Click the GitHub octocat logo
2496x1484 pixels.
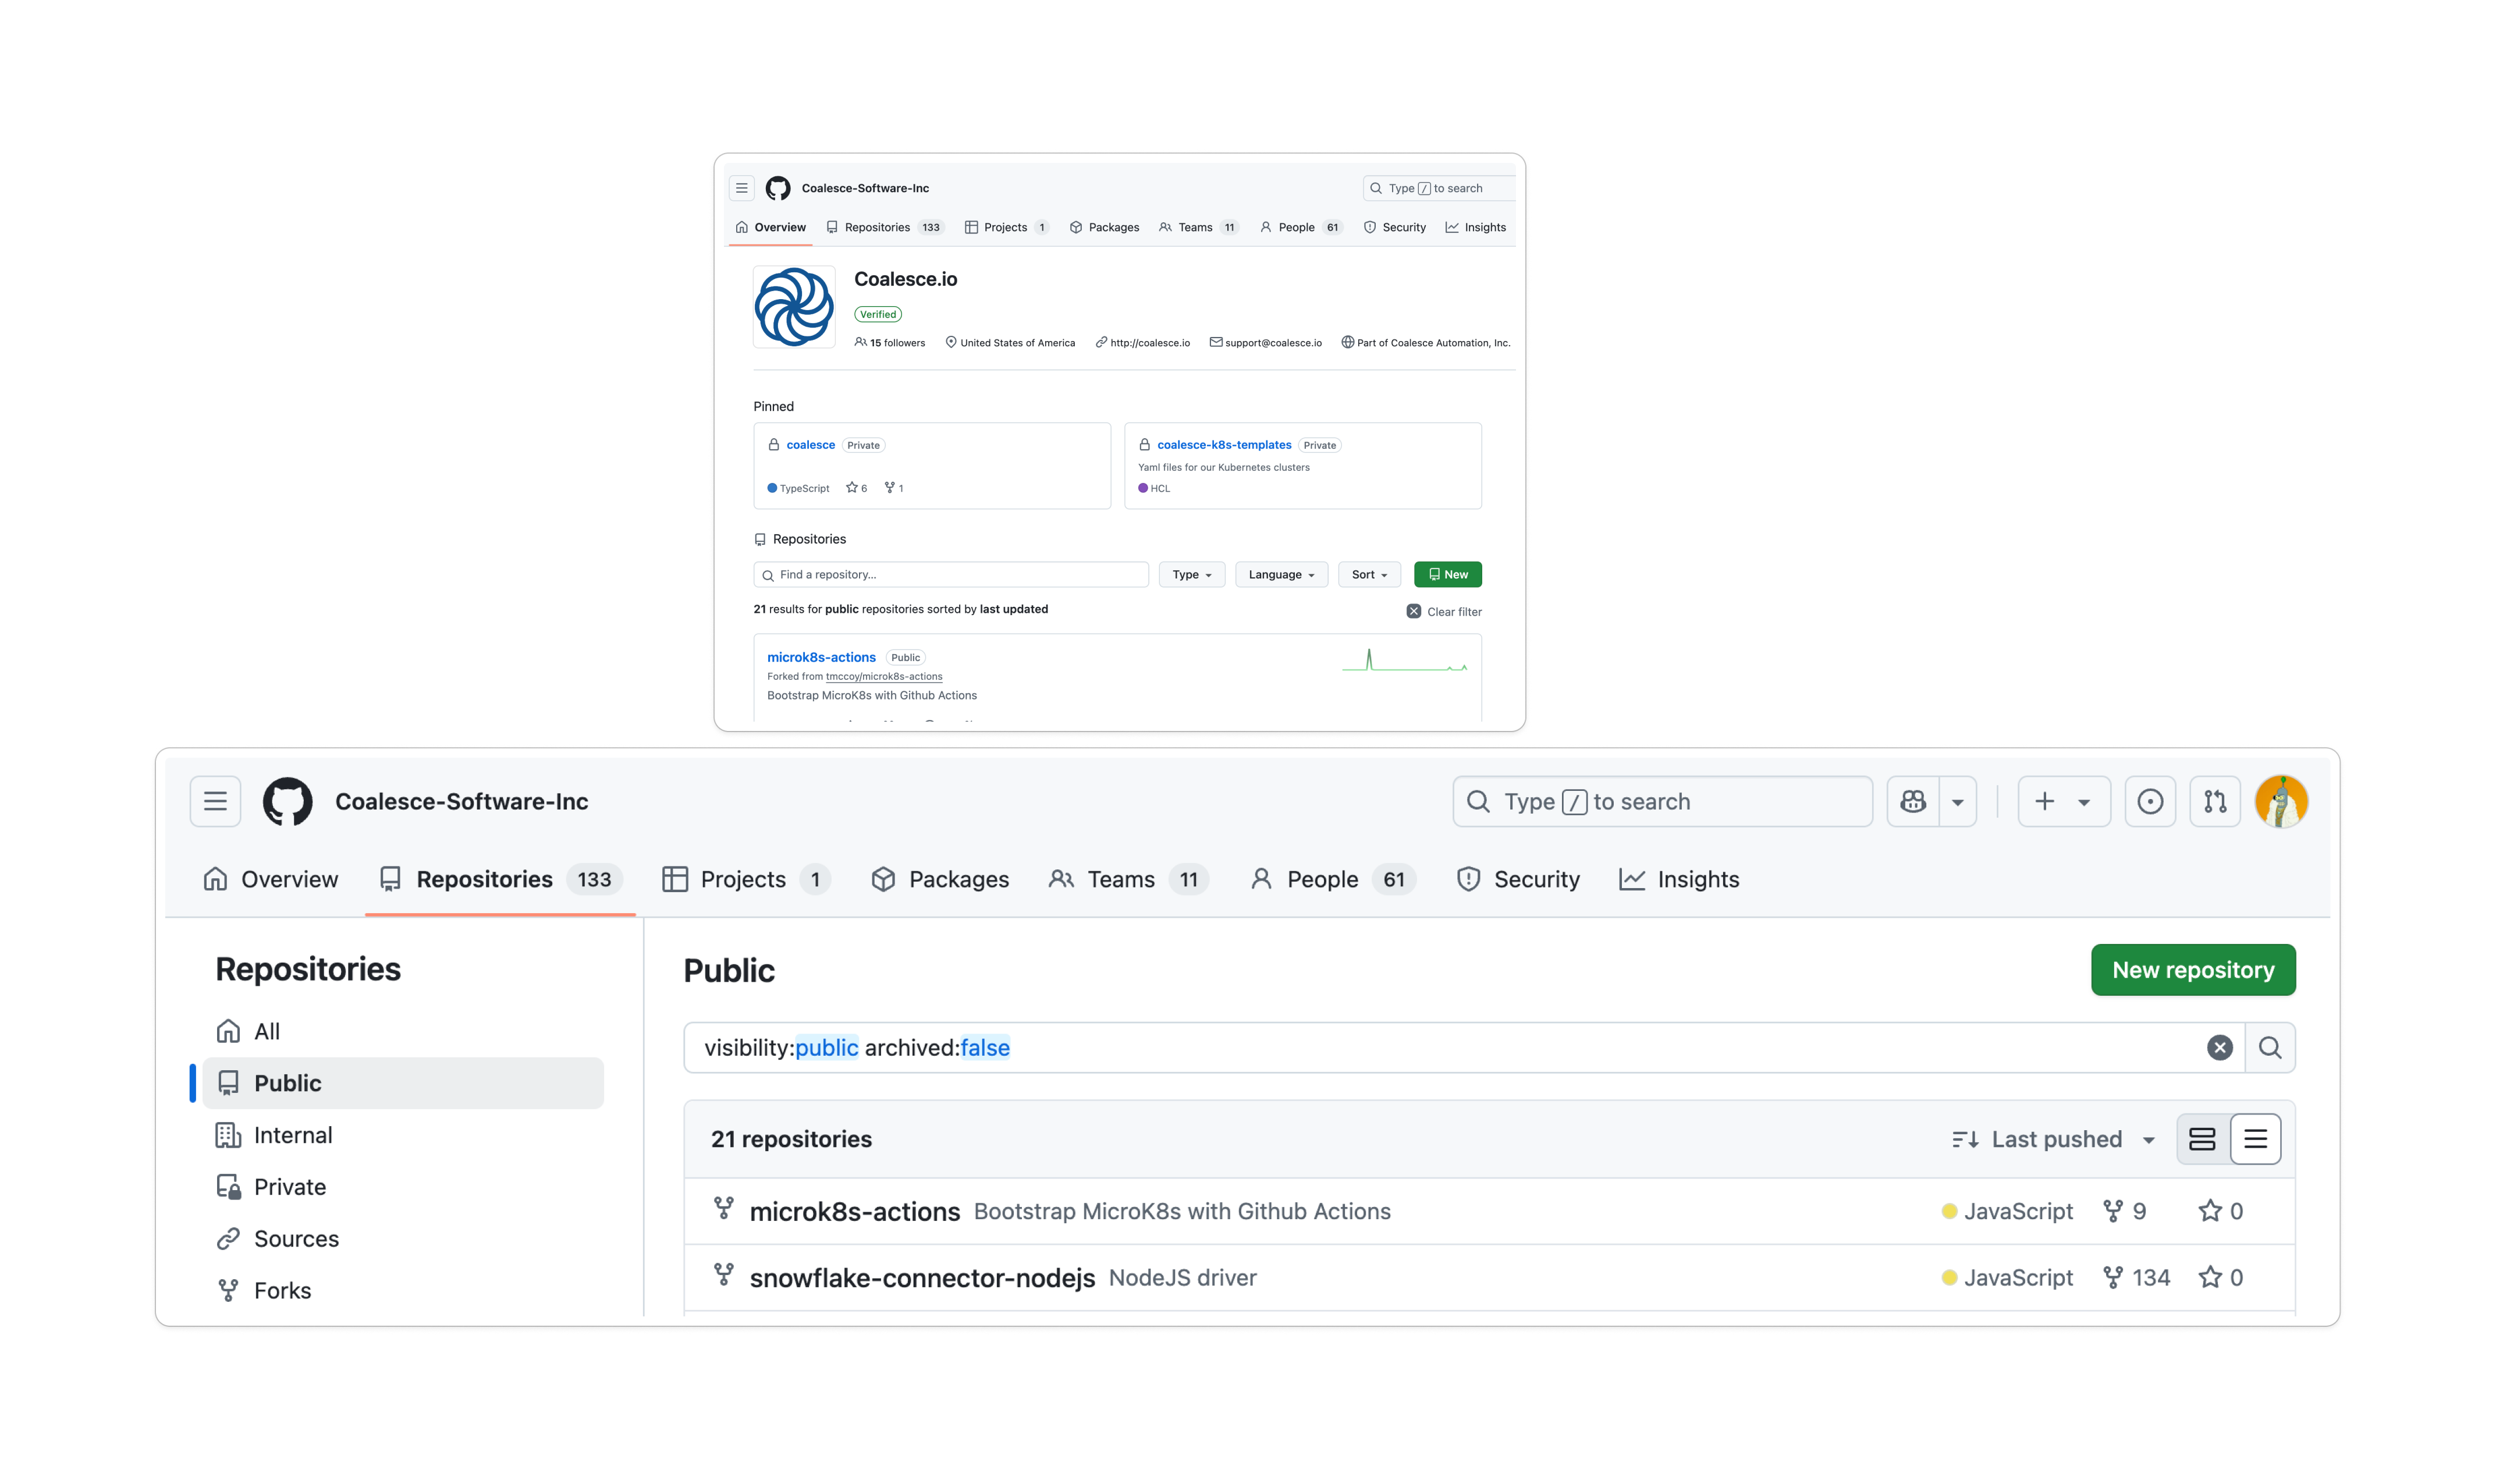289,801
